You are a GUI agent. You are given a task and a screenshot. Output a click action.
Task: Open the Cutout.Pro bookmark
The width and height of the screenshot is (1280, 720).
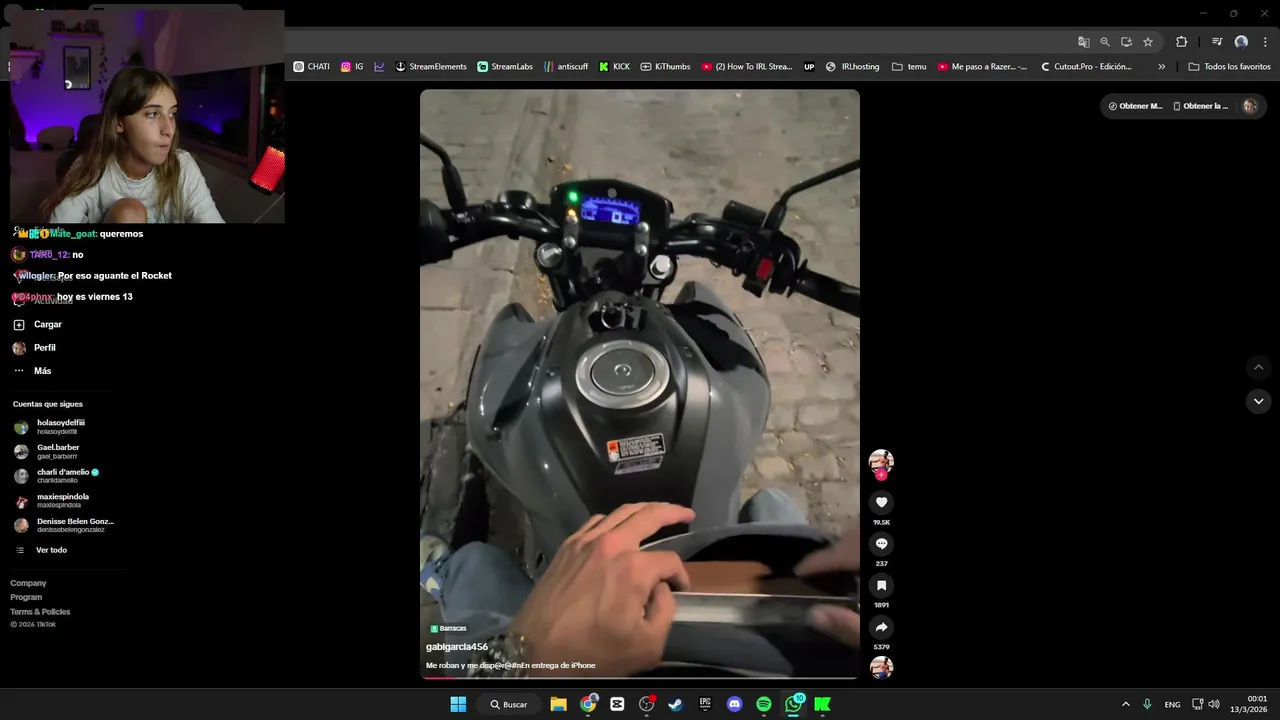[x=1086, y=67]
